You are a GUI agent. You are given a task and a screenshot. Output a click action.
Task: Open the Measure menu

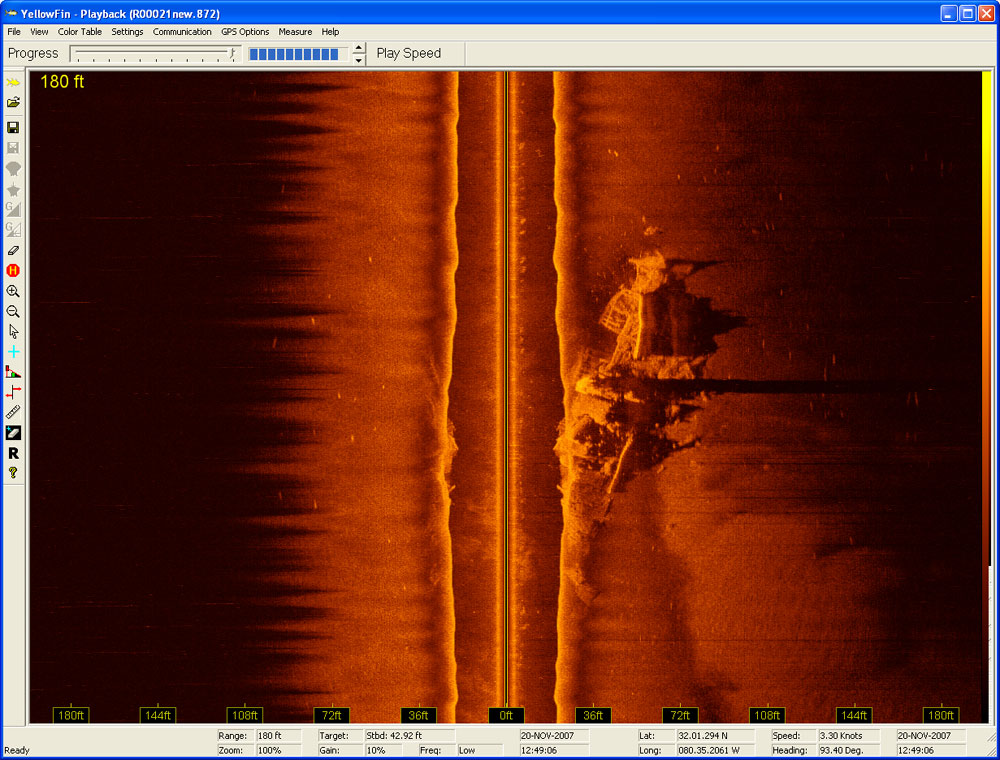[x=295, y=32]
